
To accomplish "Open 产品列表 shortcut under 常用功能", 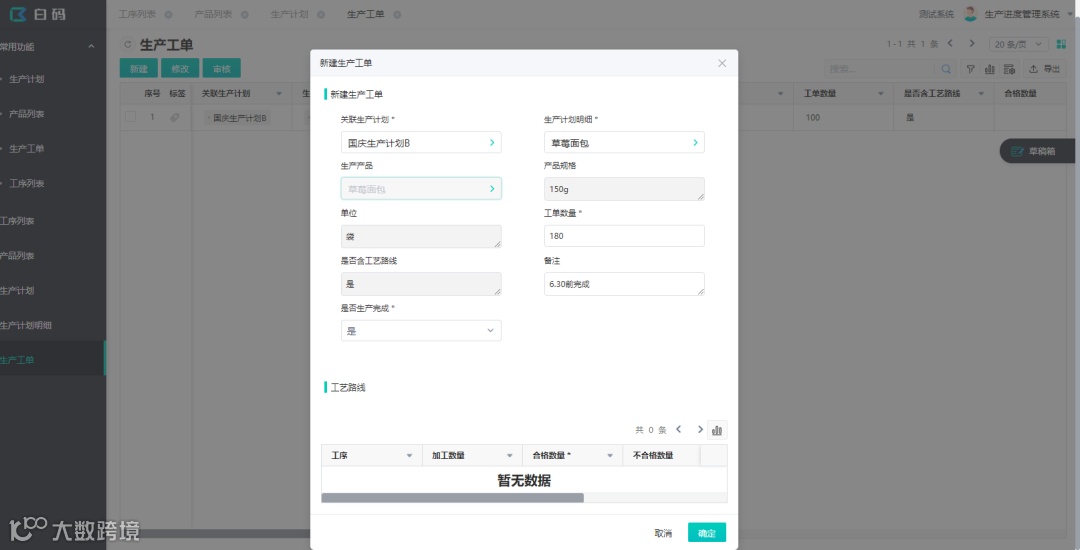I will point(27,114).
